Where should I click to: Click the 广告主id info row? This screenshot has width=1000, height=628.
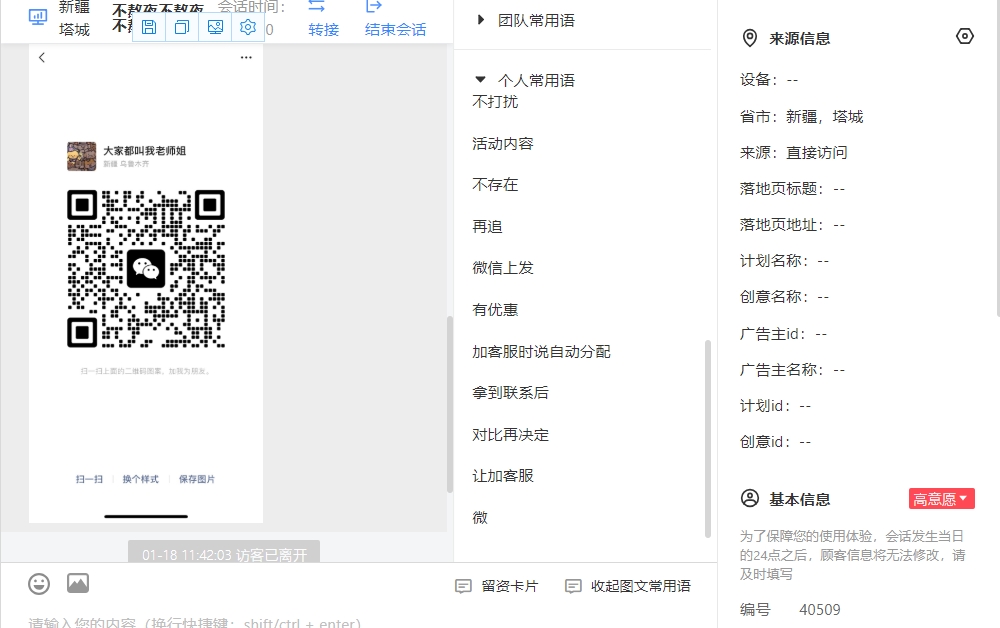click(783, 333)
